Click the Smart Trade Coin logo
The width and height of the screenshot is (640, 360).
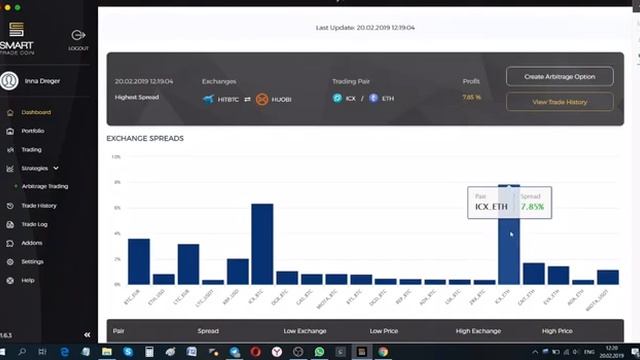[x=16, y=38]
